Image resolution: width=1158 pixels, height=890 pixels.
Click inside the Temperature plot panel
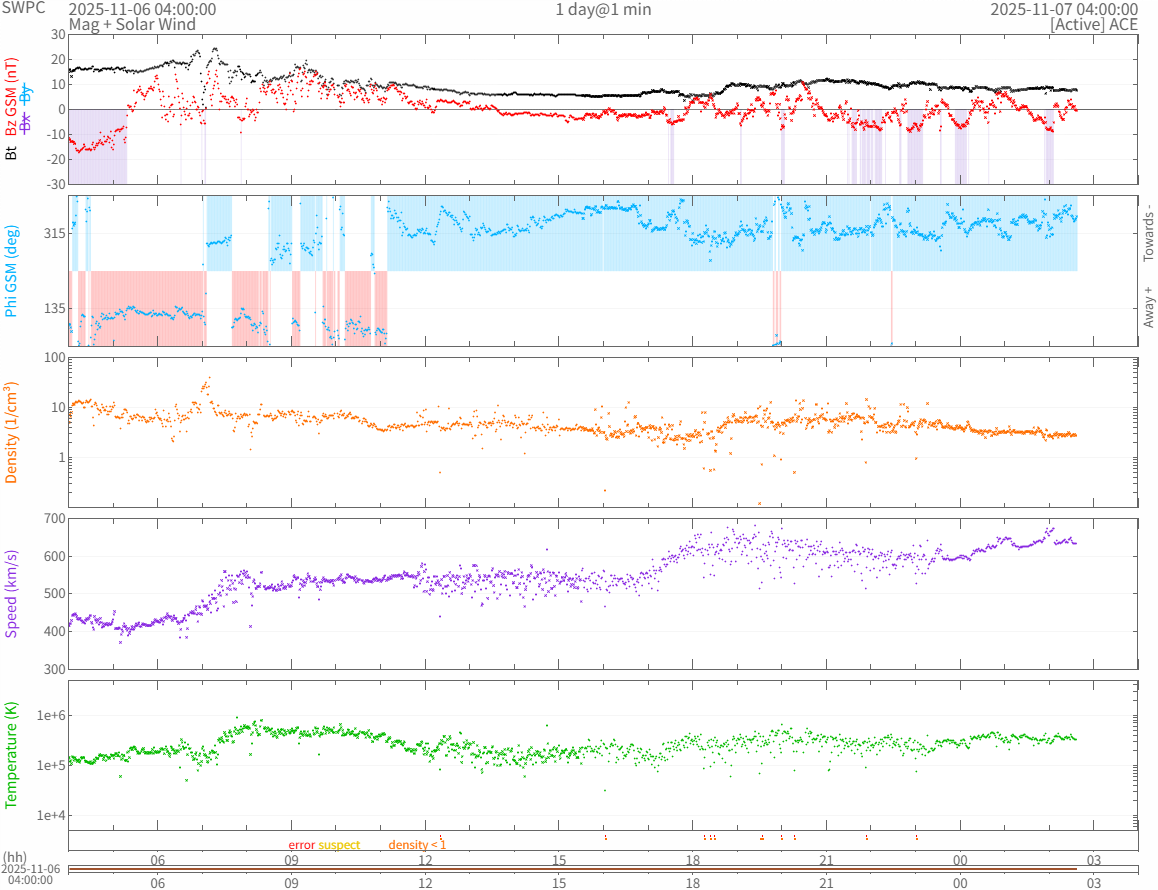tap(603, 755)
